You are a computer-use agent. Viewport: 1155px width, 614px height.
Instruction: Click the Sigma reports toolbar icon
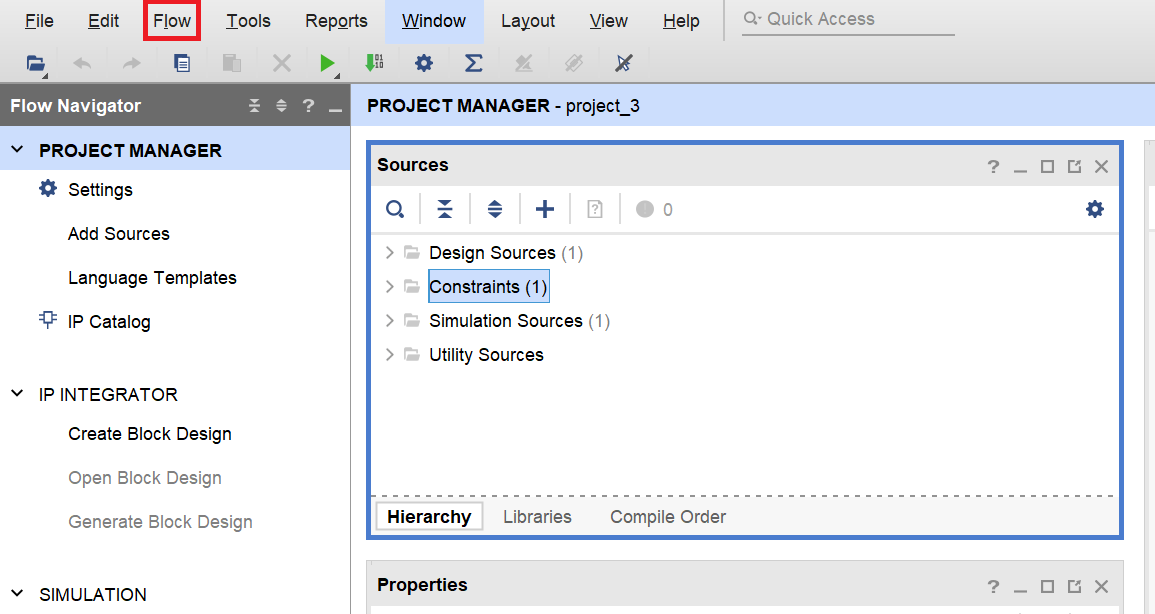point(474,63)
